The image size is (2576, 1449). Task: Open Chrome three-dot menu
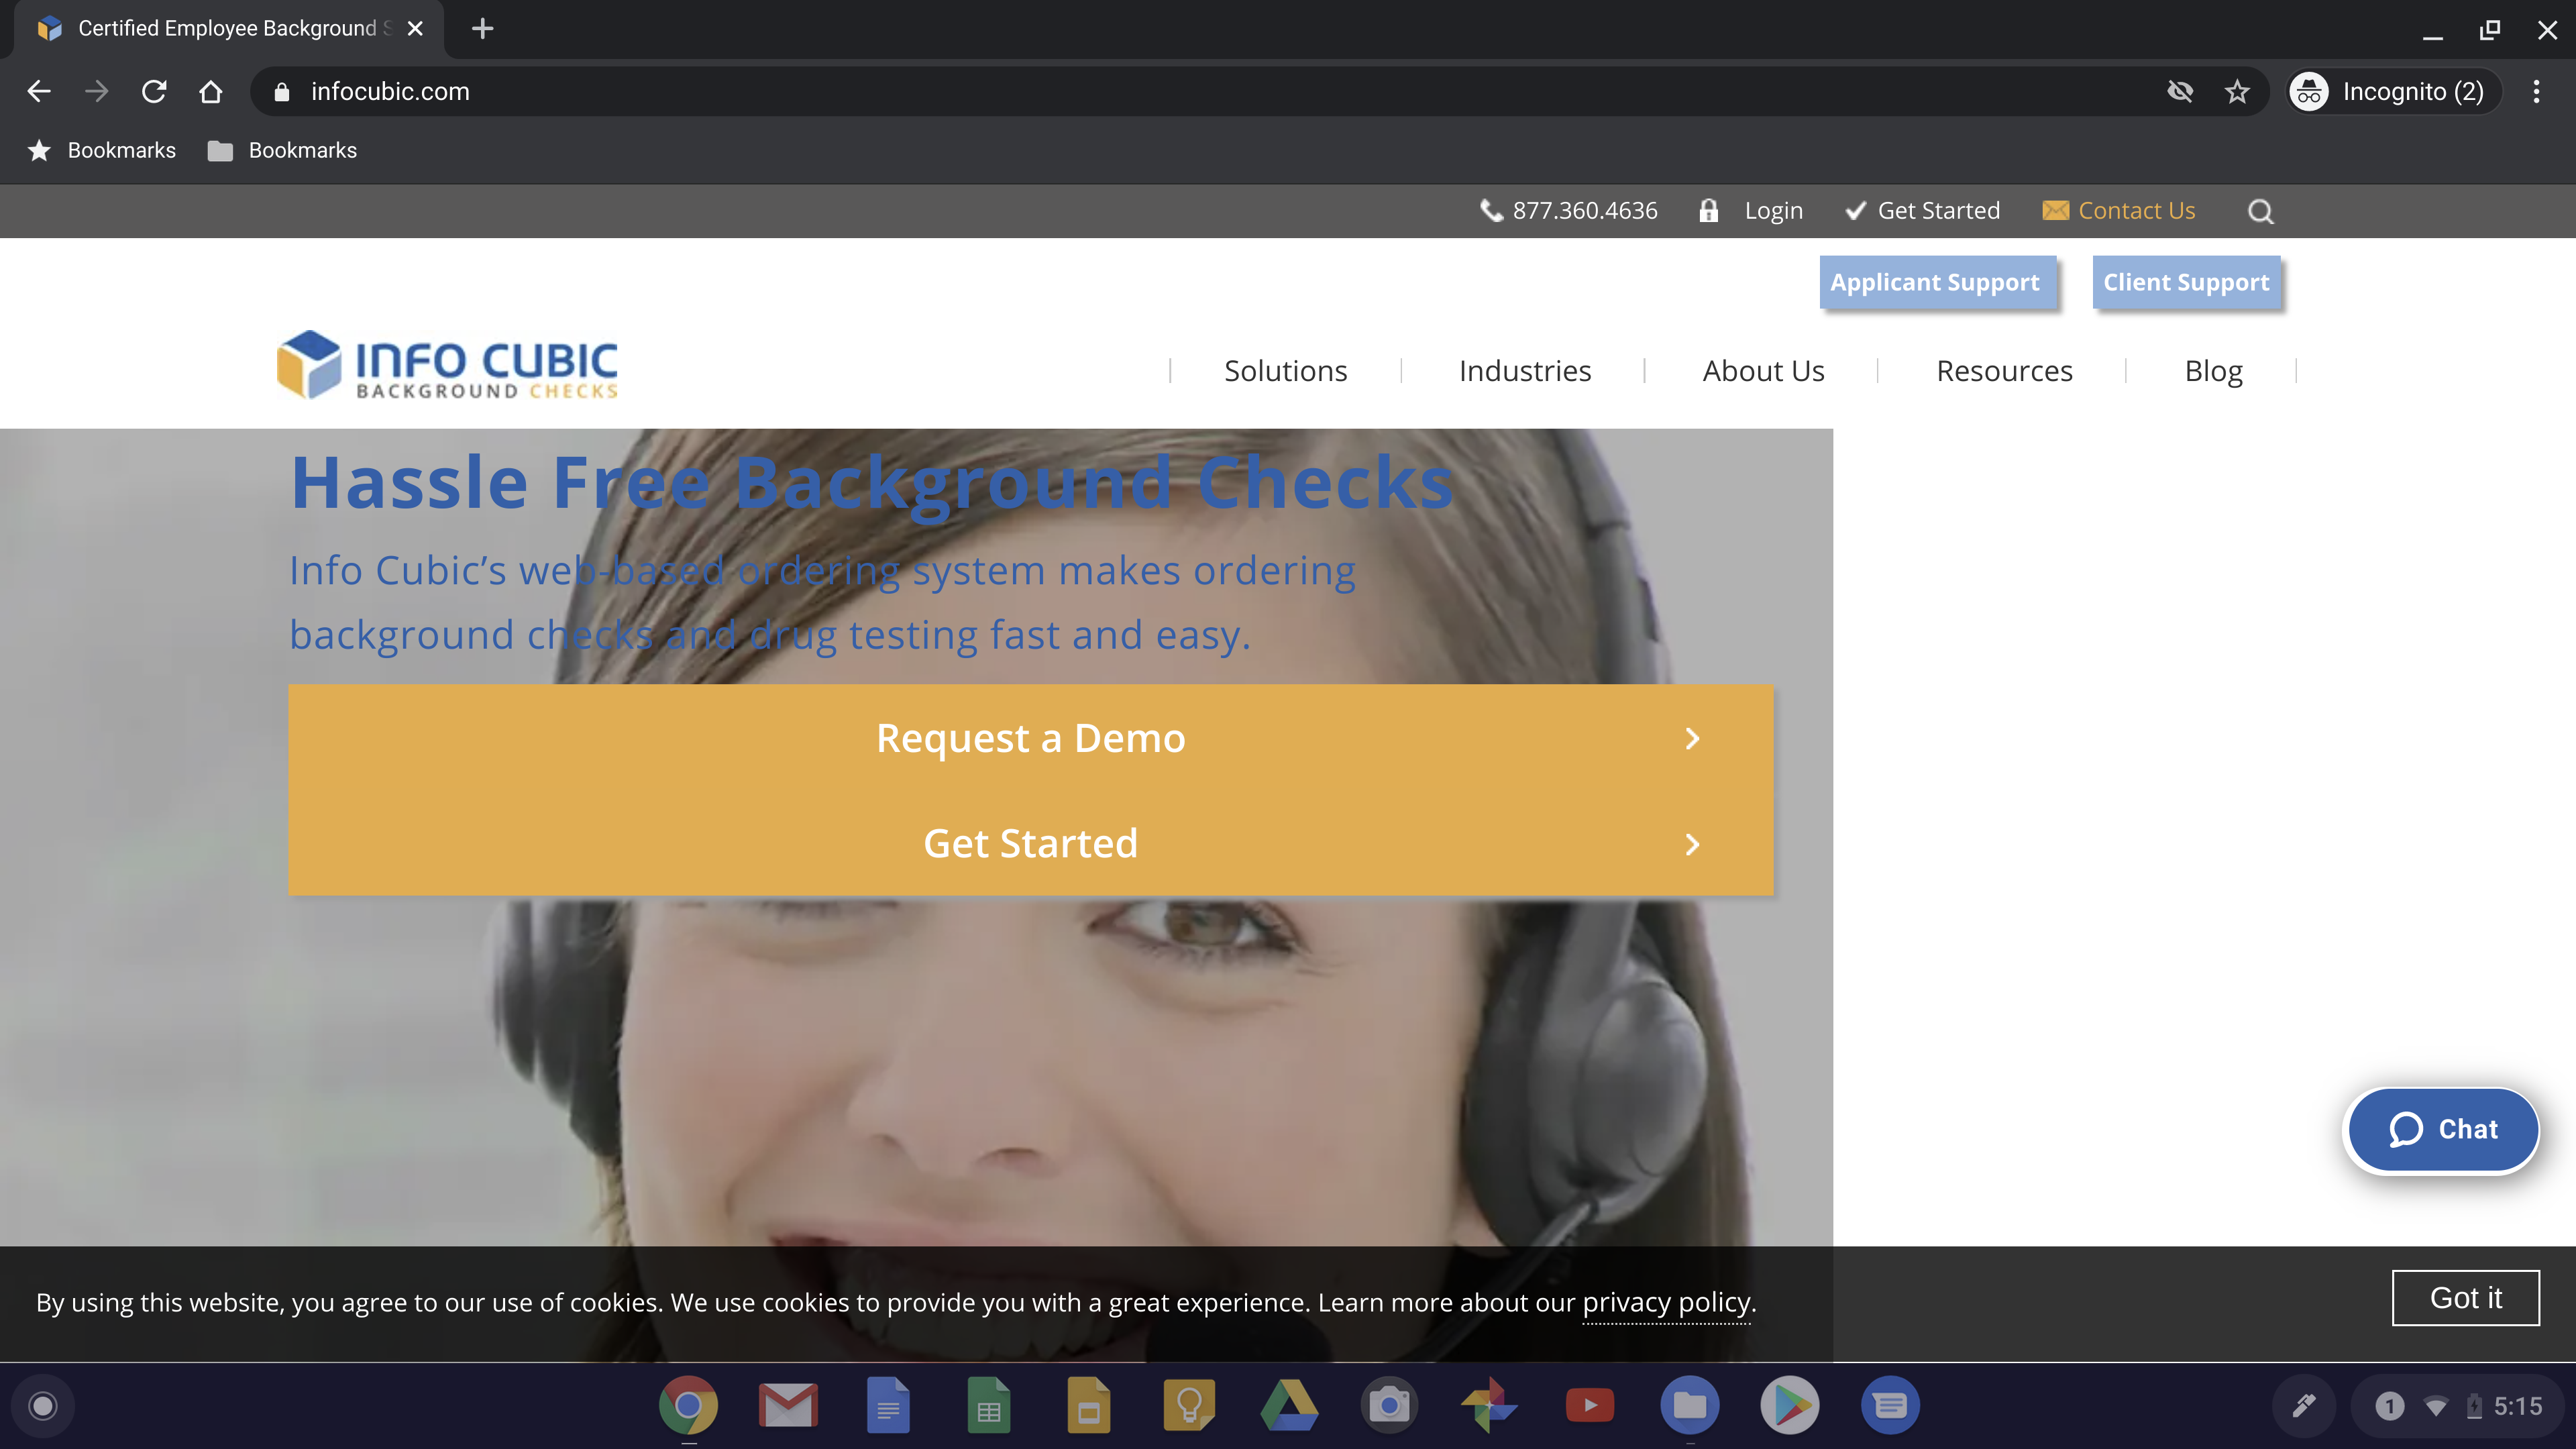(2537, 92)
